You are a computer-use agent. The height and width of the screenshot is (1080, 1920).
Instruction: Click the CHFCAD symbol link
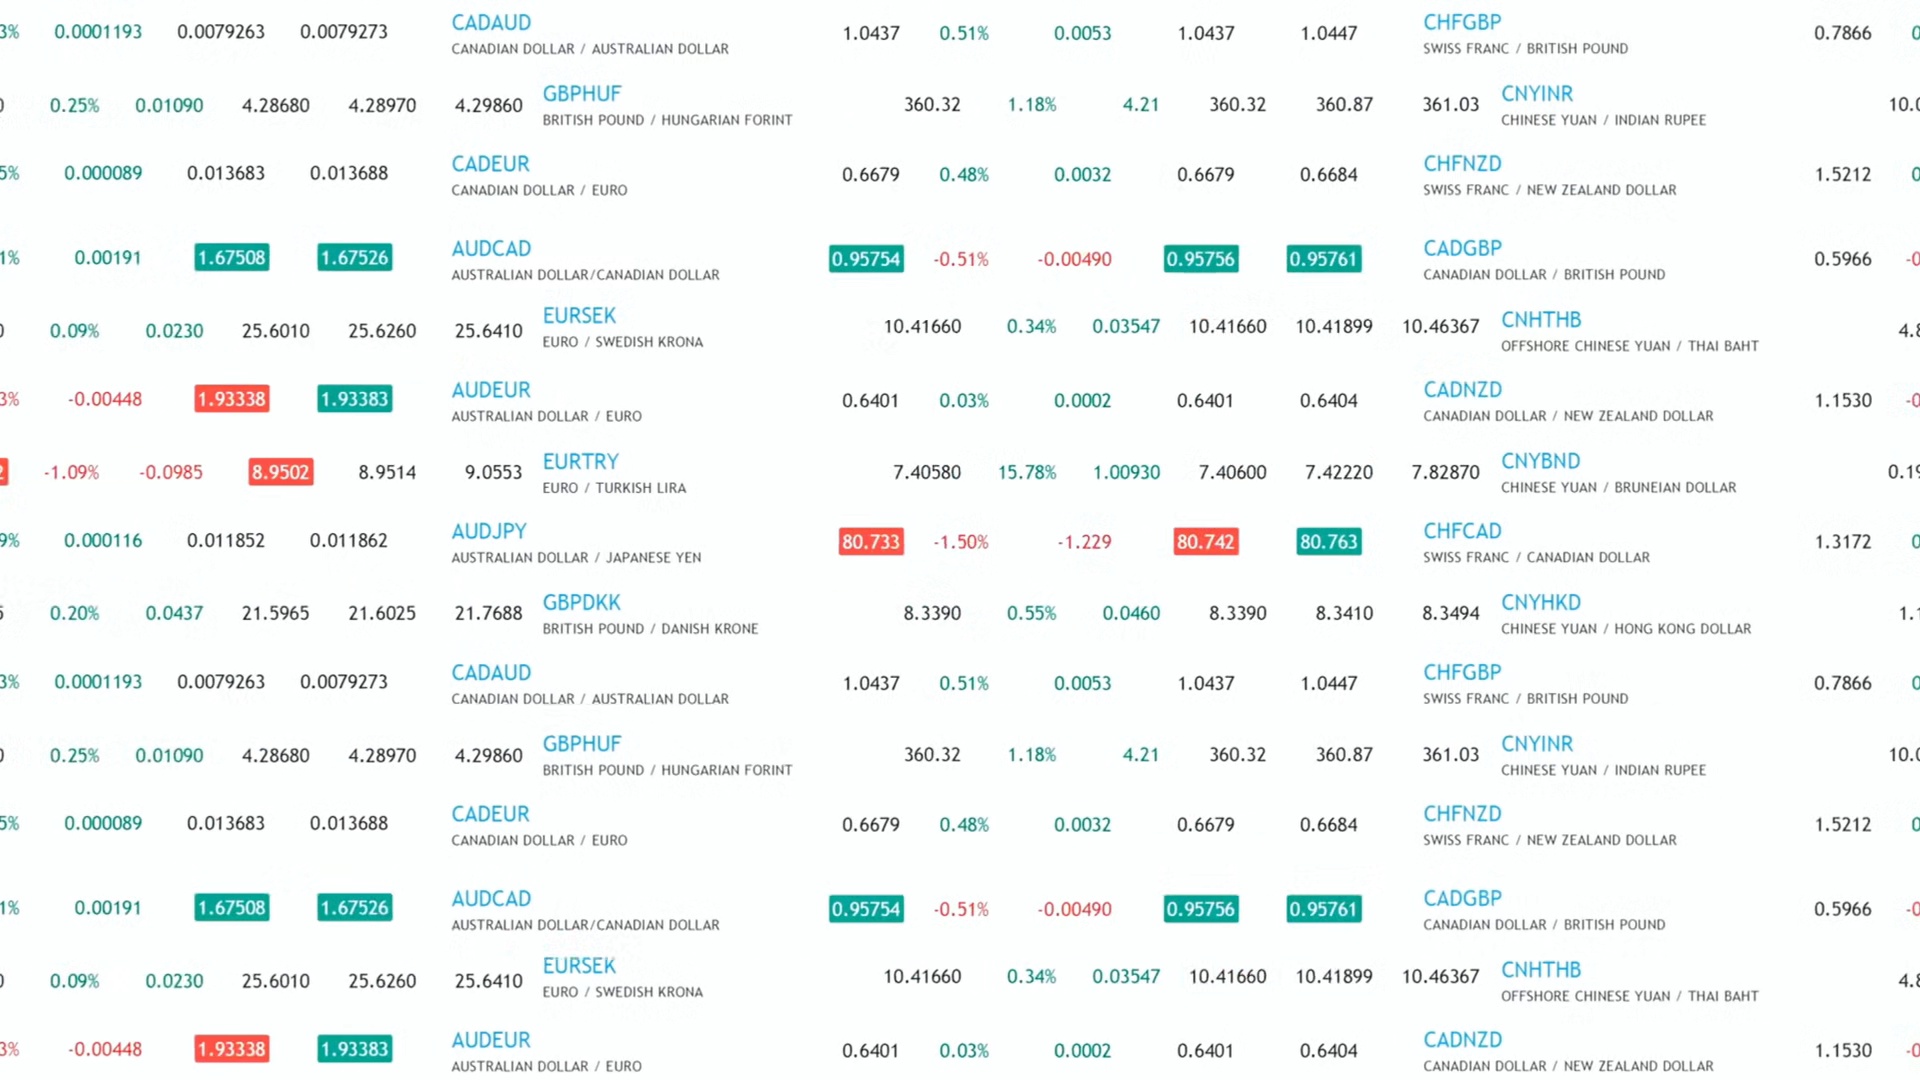[x=1462, y=532]
